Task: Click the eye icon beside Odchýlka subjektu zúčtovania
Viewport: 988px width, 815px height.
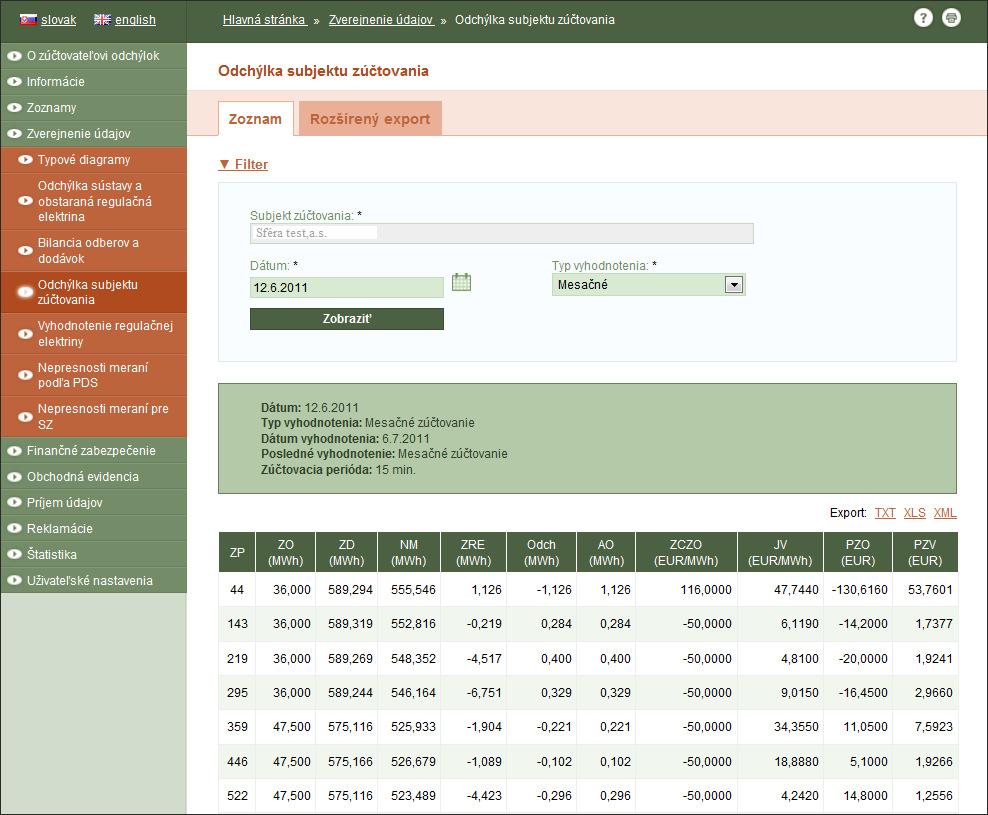Action: click(25, 292)
